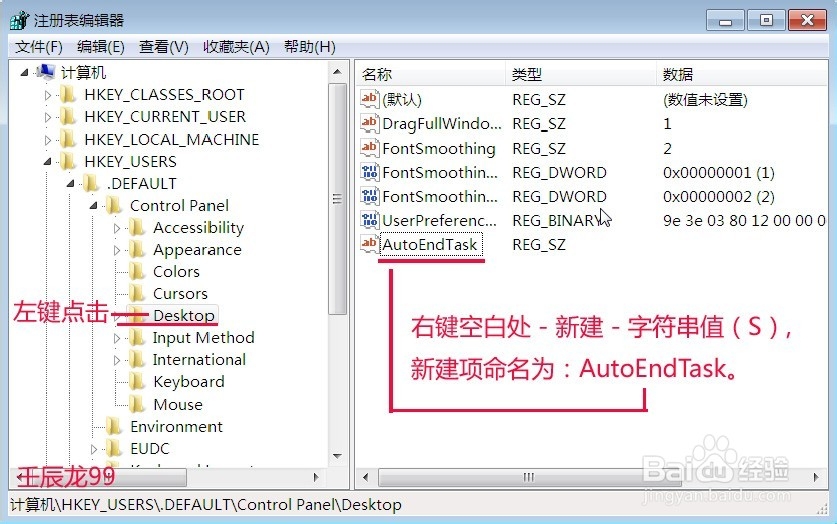Click the International folder icon
Image resolution: width=837 pixels, height=524 pixels.
point(137,359)
